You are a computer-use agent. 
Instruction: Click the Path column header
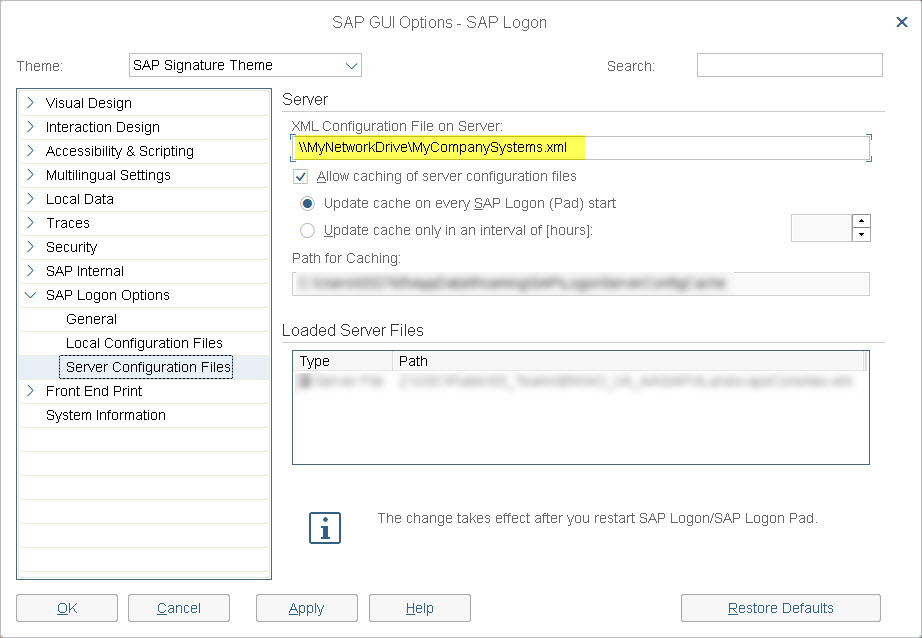click(x=629, y=361)
